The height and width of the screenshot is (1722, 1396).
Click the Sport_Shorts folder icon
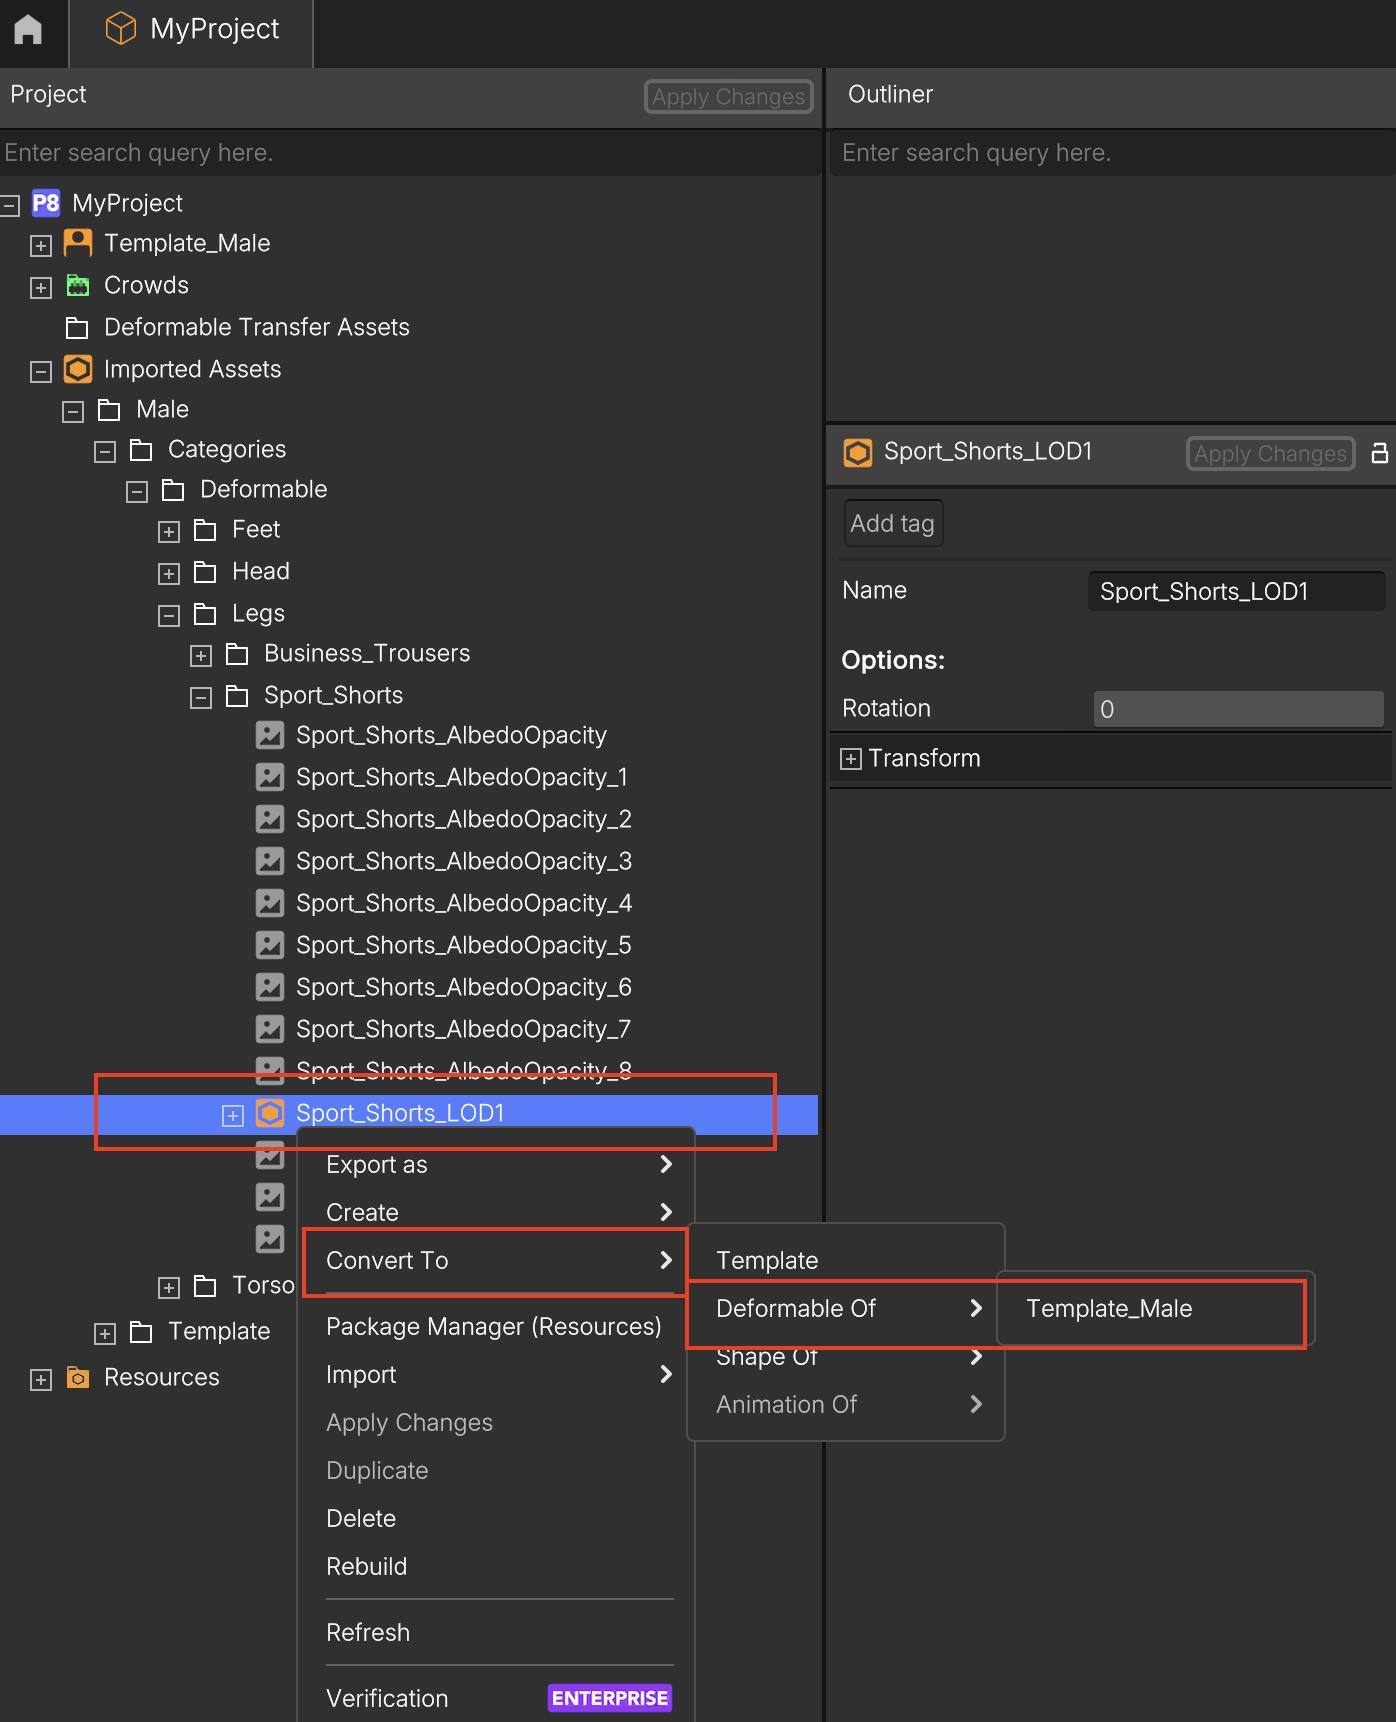tap(237, 696)
